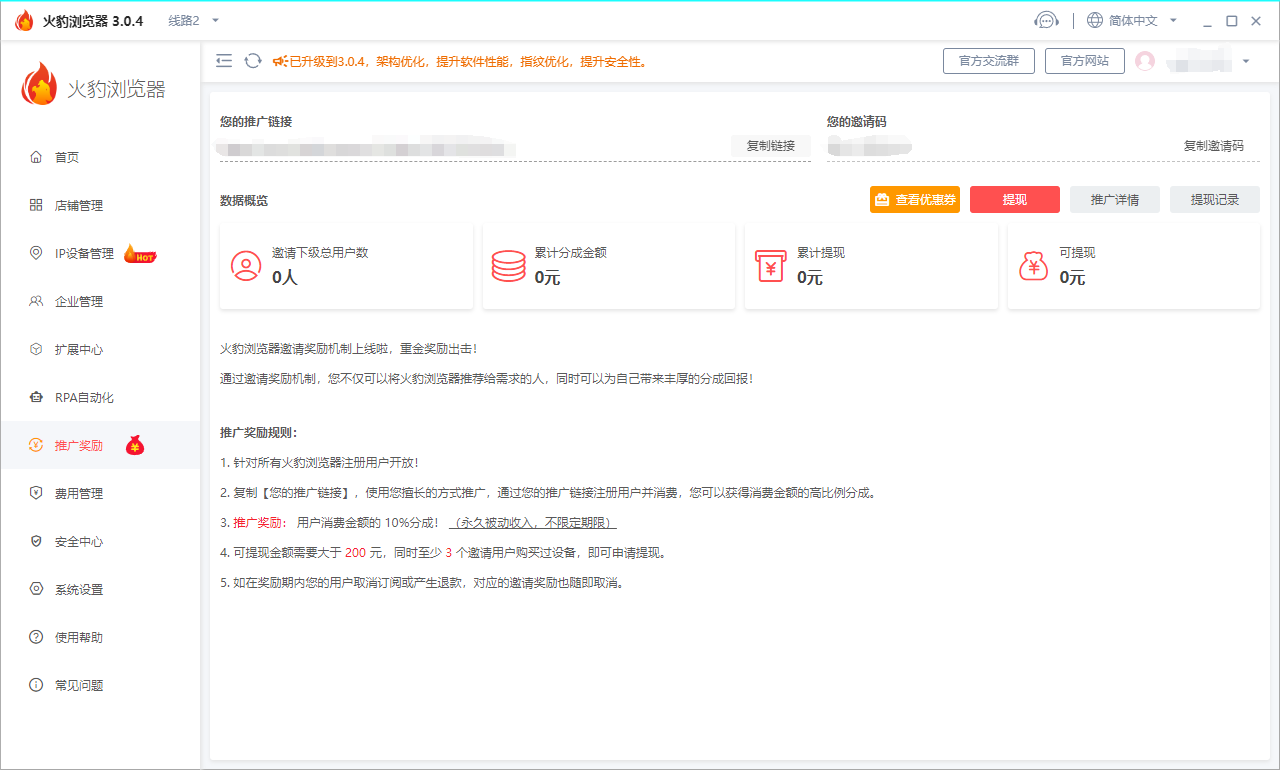
Task: Click the 费用管理 shield icon
Action: click(36, 493)
